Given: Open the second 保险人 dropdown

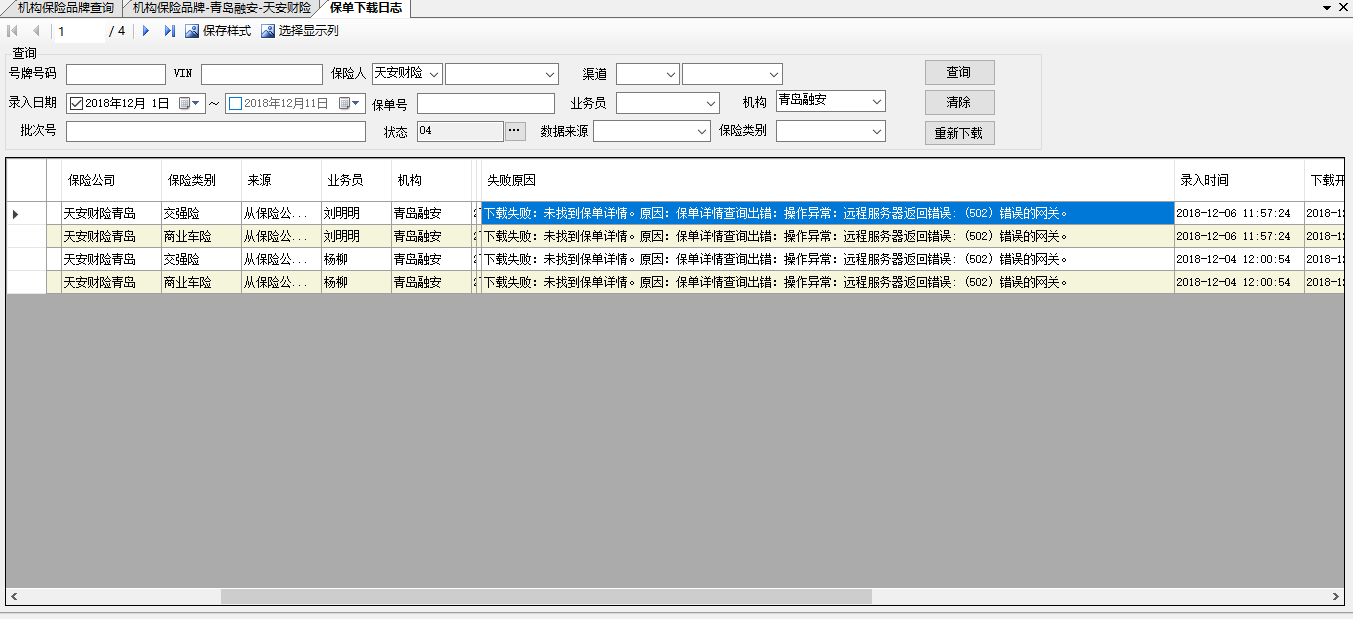Looking at the screenshot, I should (550, 74).
